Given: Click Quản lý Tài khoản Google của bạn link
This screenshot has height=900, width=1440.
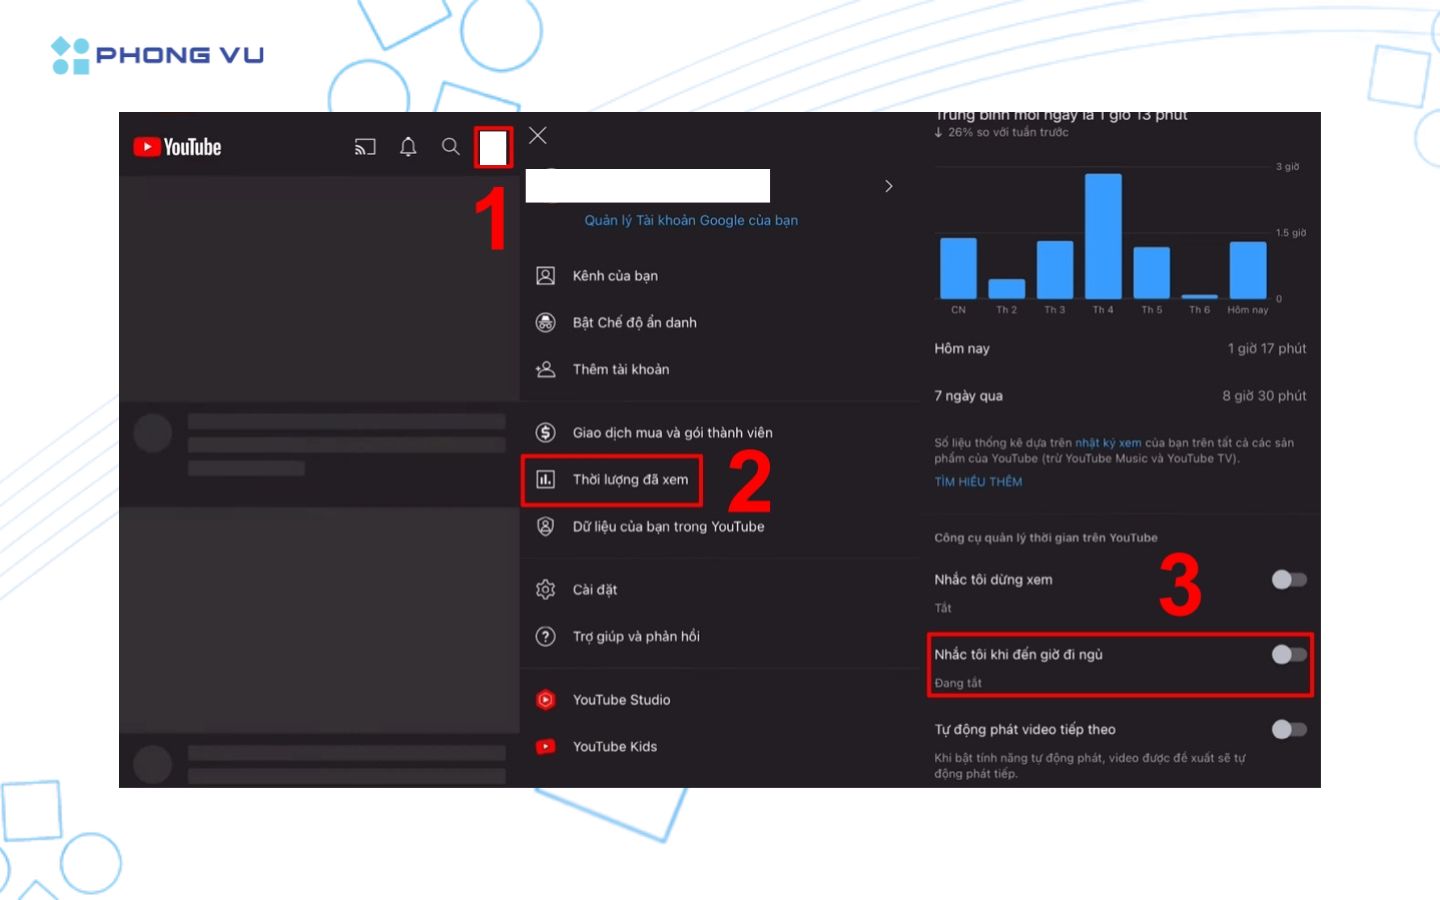Looking at the screenshot, I should [691, 221].
